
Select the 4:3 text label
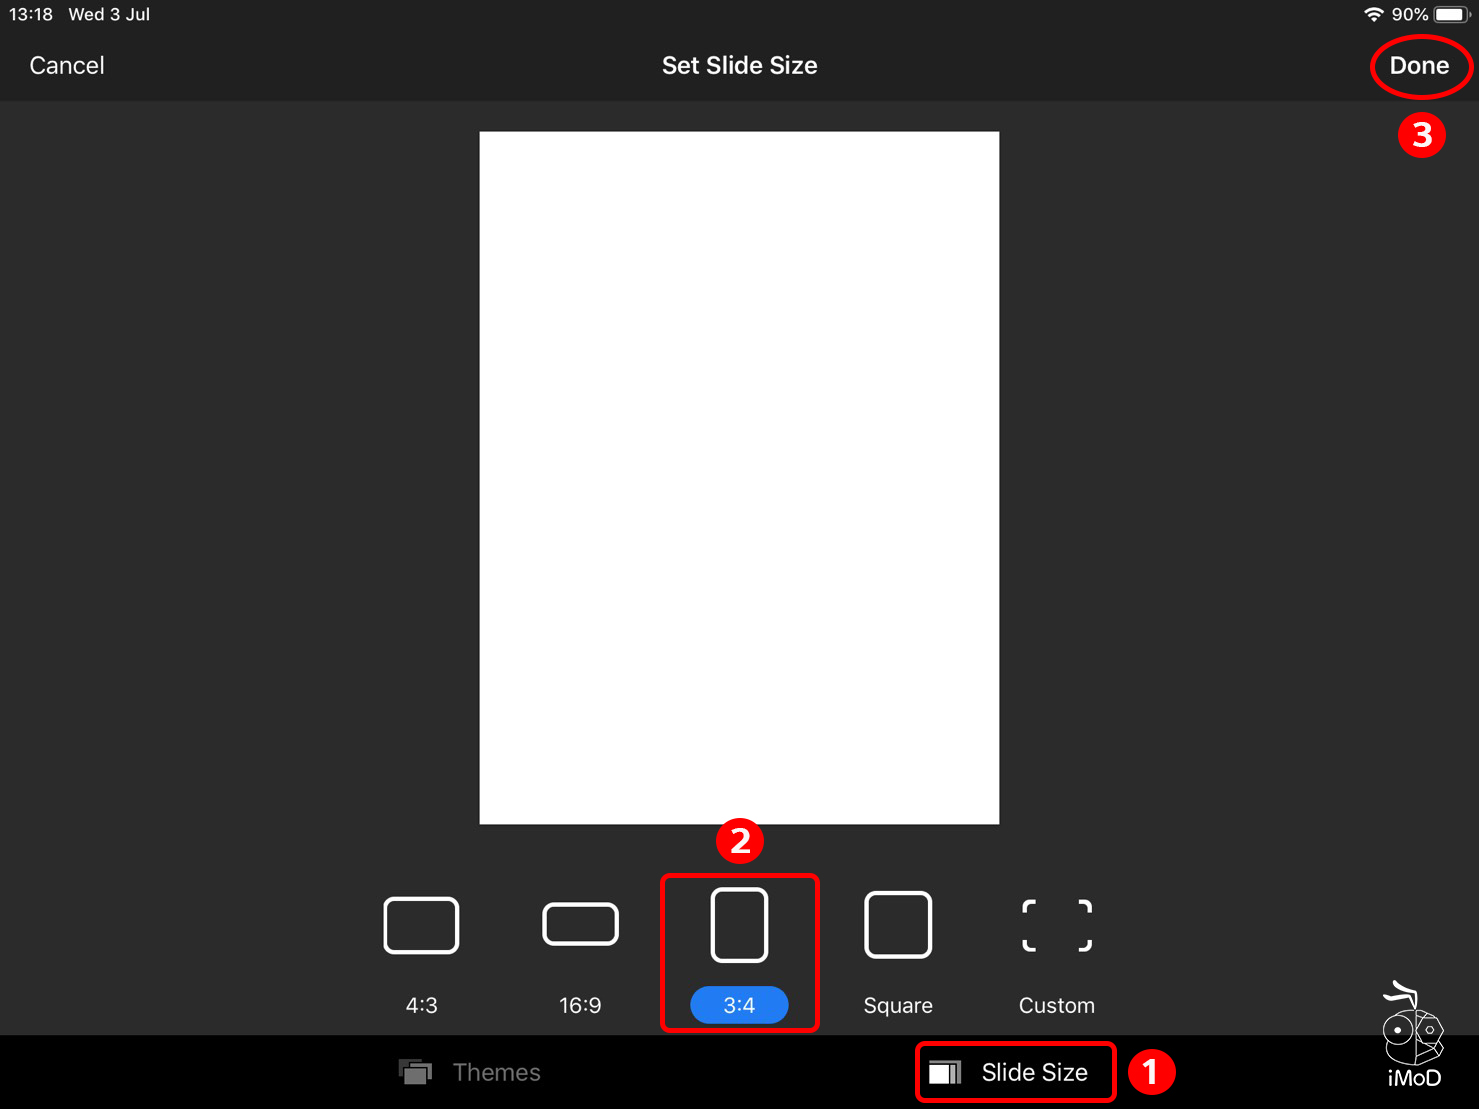coord(421,1005)
